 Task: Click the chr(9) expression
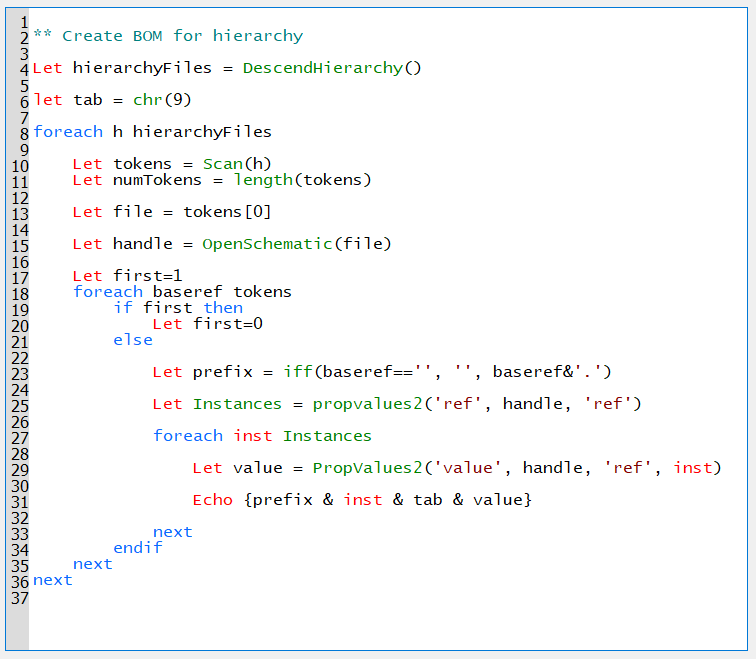(x=162, y=100)
